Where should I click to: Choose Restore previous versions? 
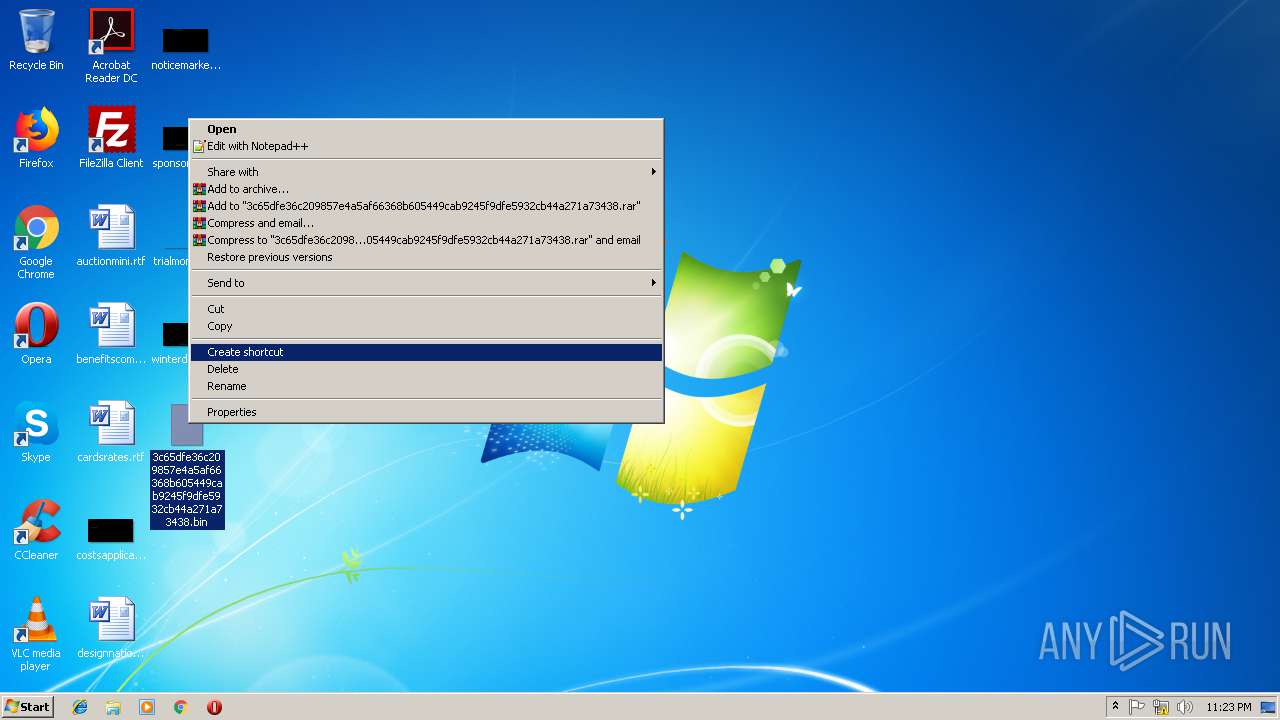pyautogui.click(x=426, y=257)
